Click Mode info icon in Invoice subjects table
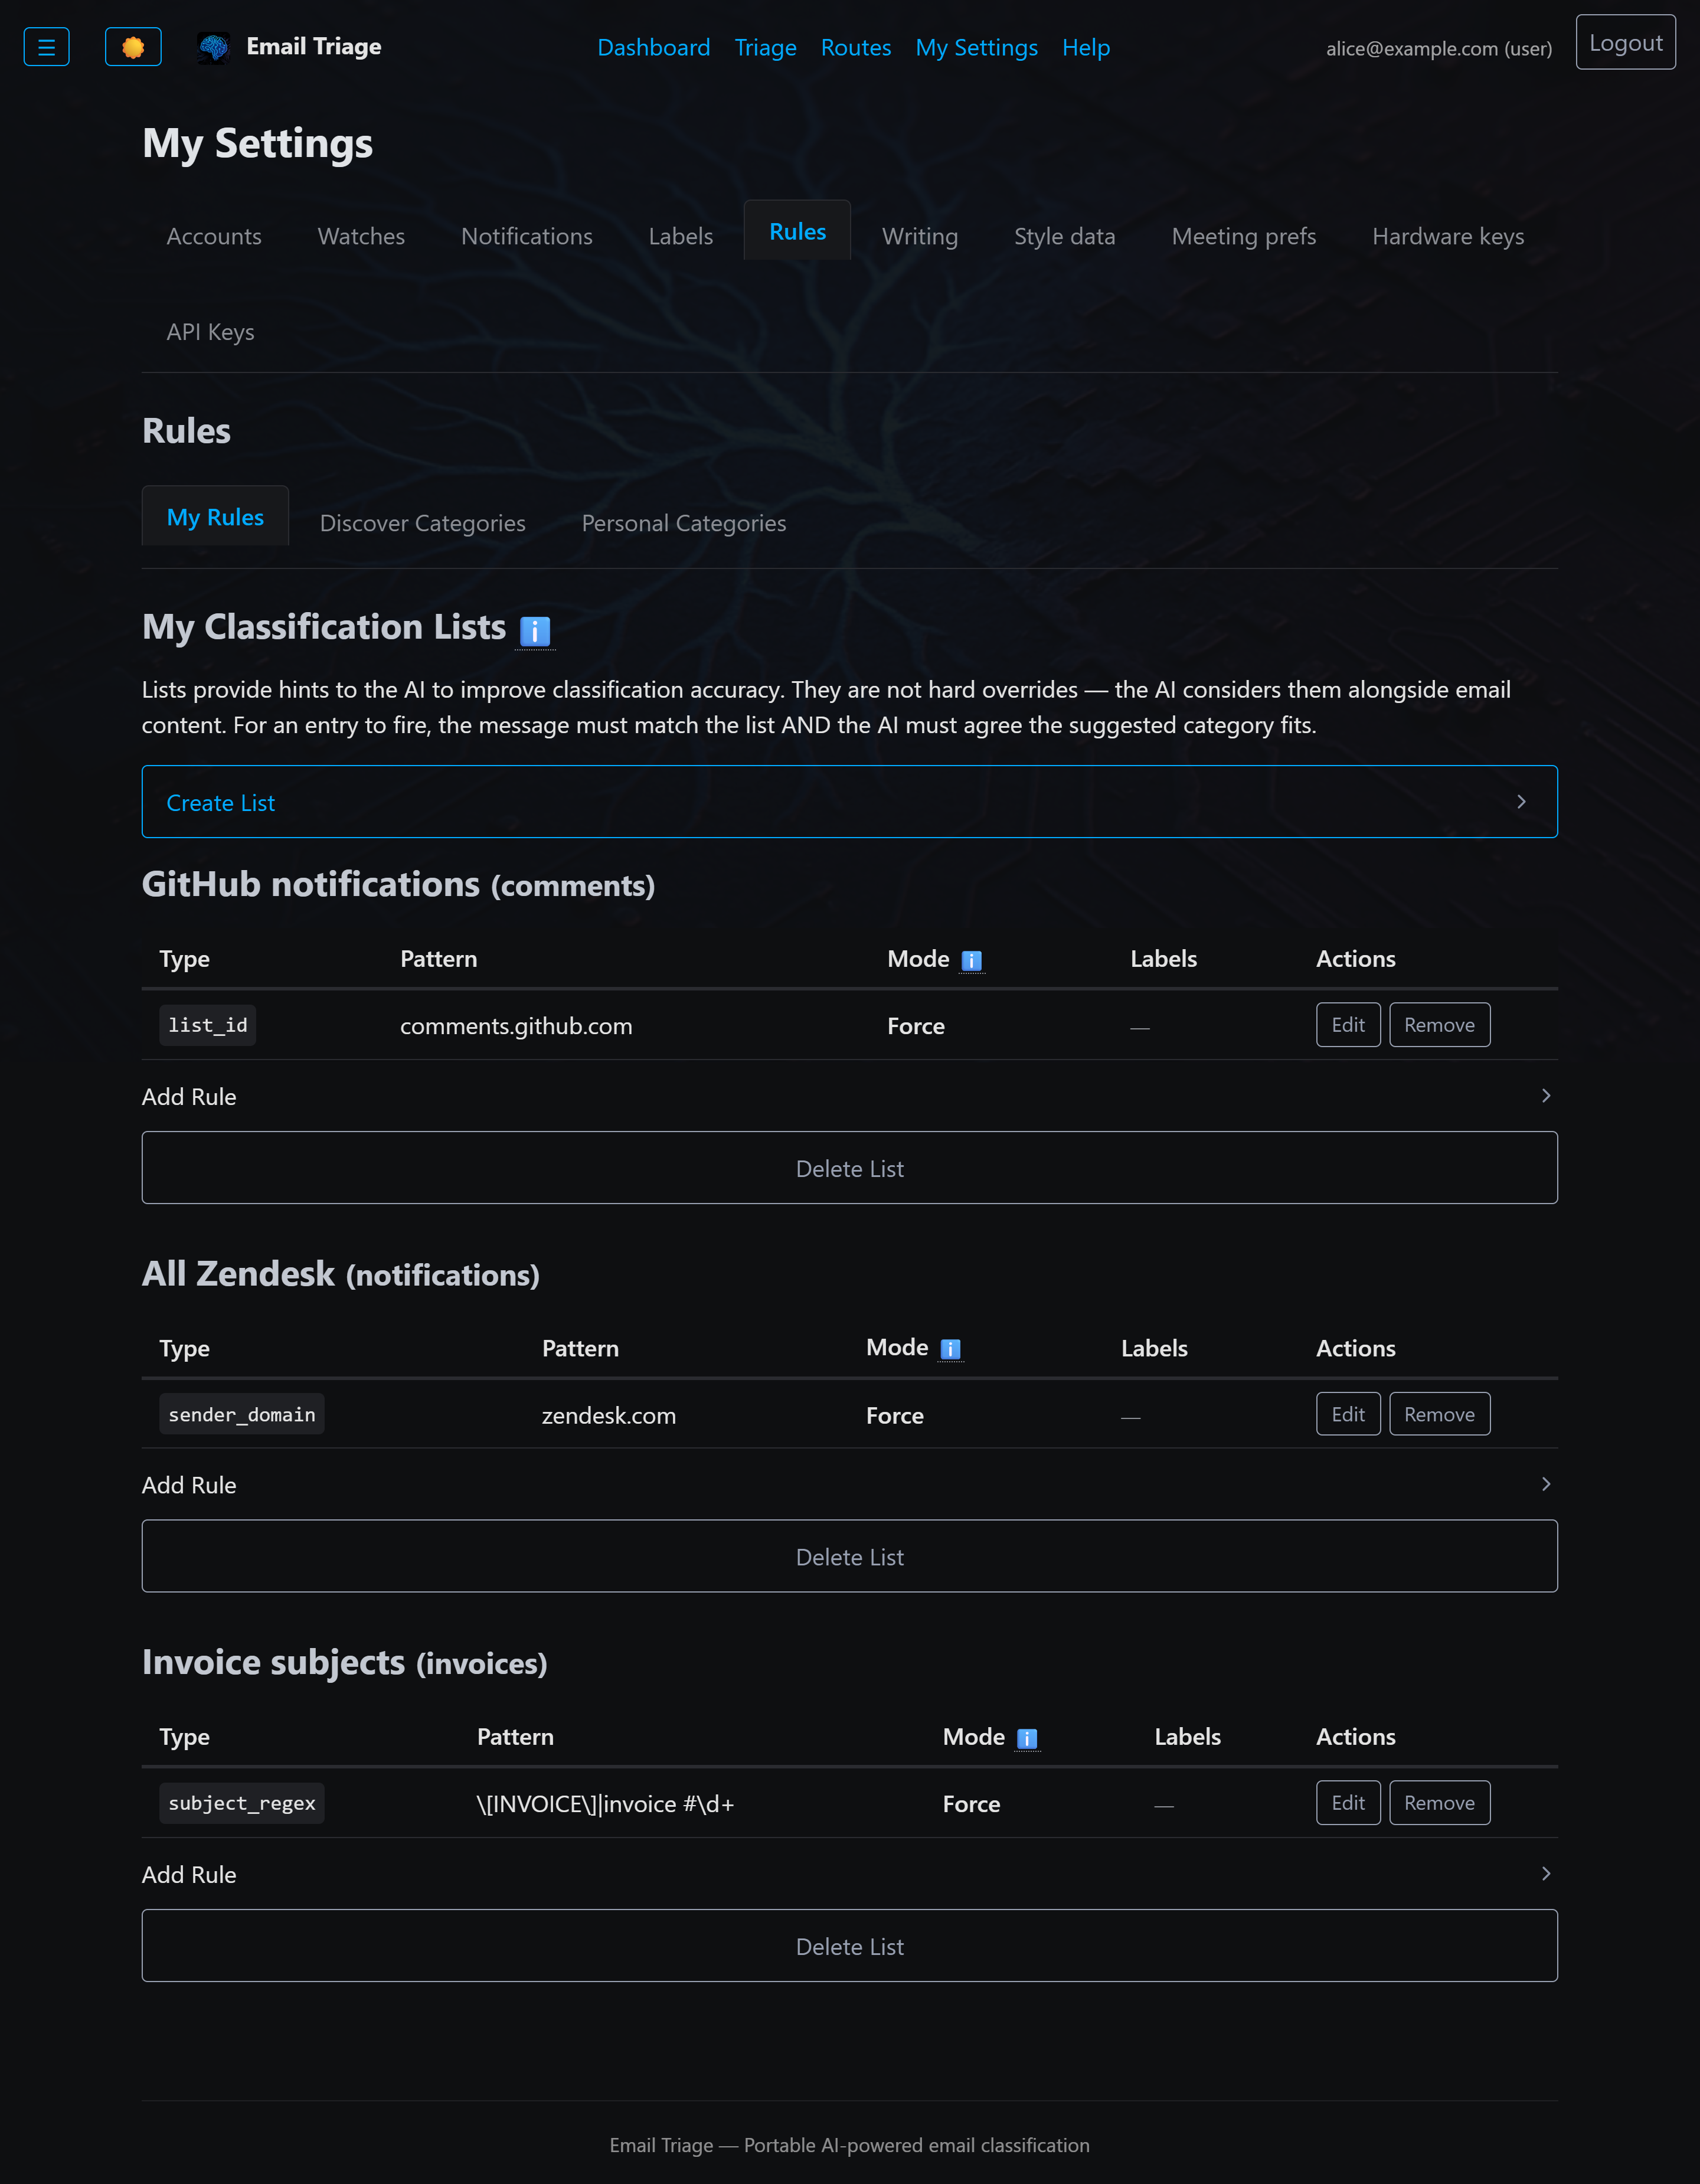Image resolution: width=1700 pixels, height=2184 pixels. pos(1027,1739)
